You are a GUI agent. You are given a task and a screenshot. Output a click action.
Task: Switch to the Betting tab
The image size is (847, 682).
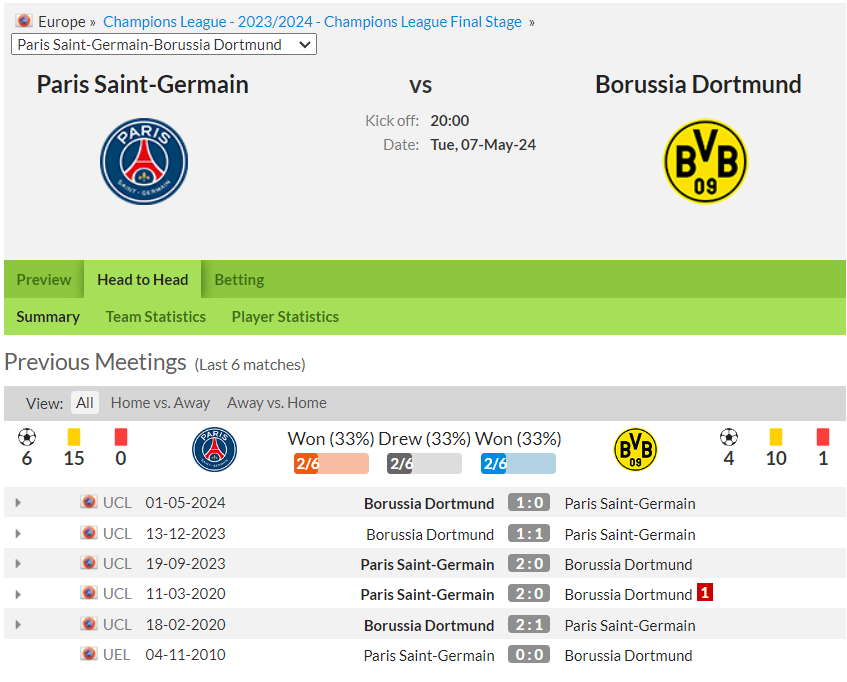click(x=239, y=280)
